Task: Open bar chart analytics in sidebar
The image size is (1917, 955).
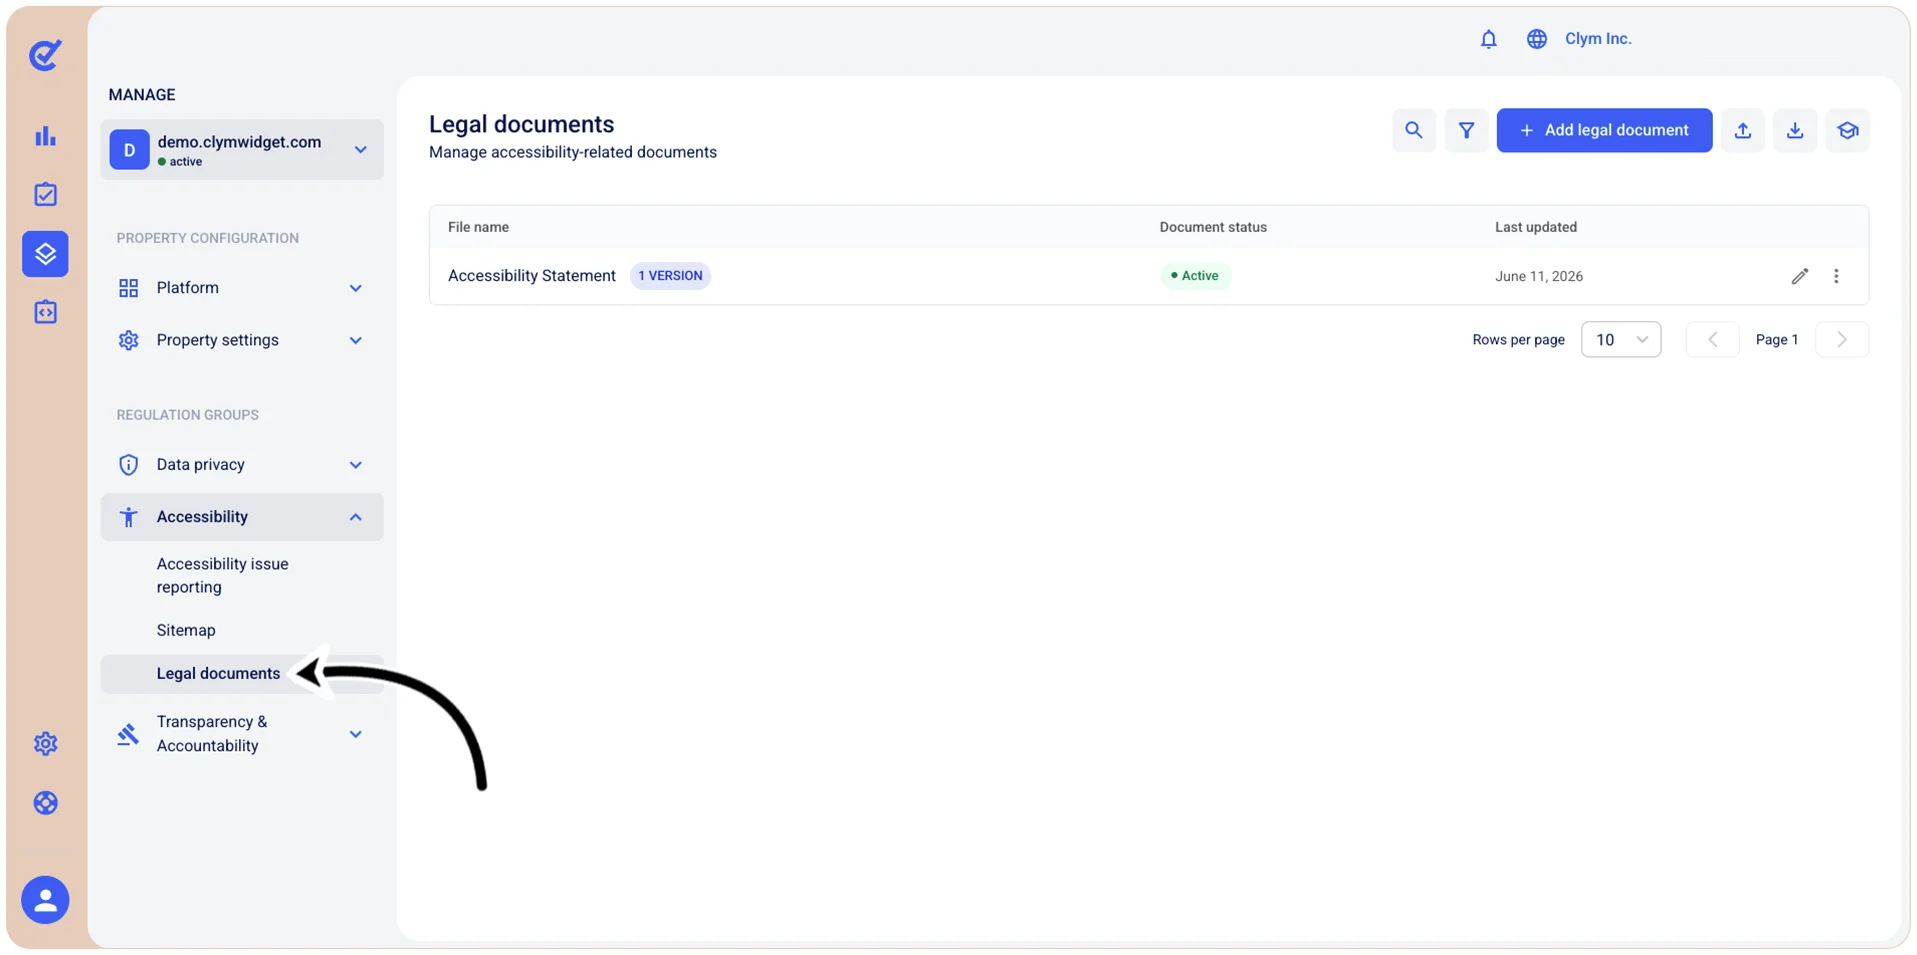Action: 45,136
